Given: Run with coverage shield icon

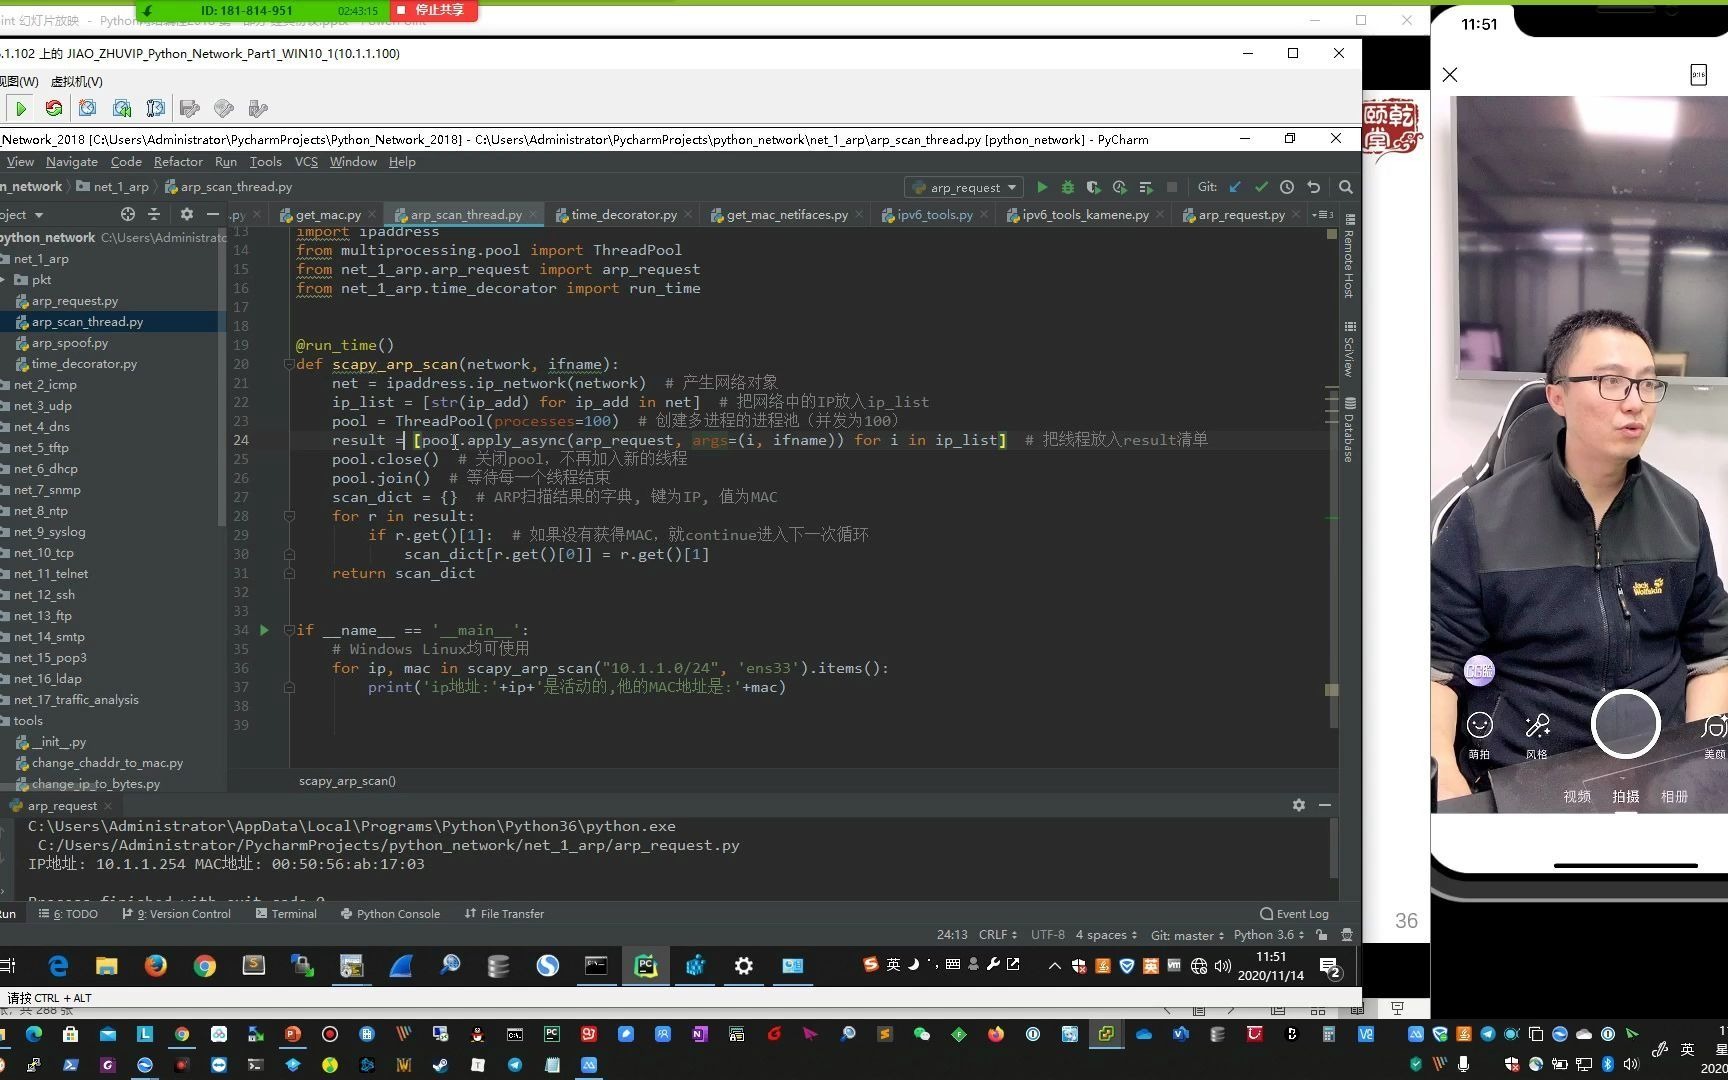Looking at the screenshot, I should 1094,187.
